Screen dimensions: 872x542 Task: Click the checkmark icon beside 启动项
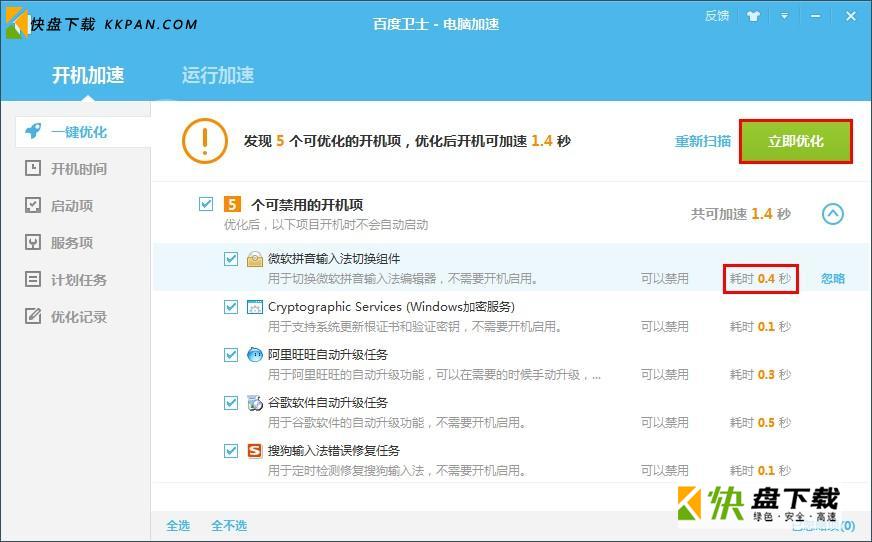33,205
